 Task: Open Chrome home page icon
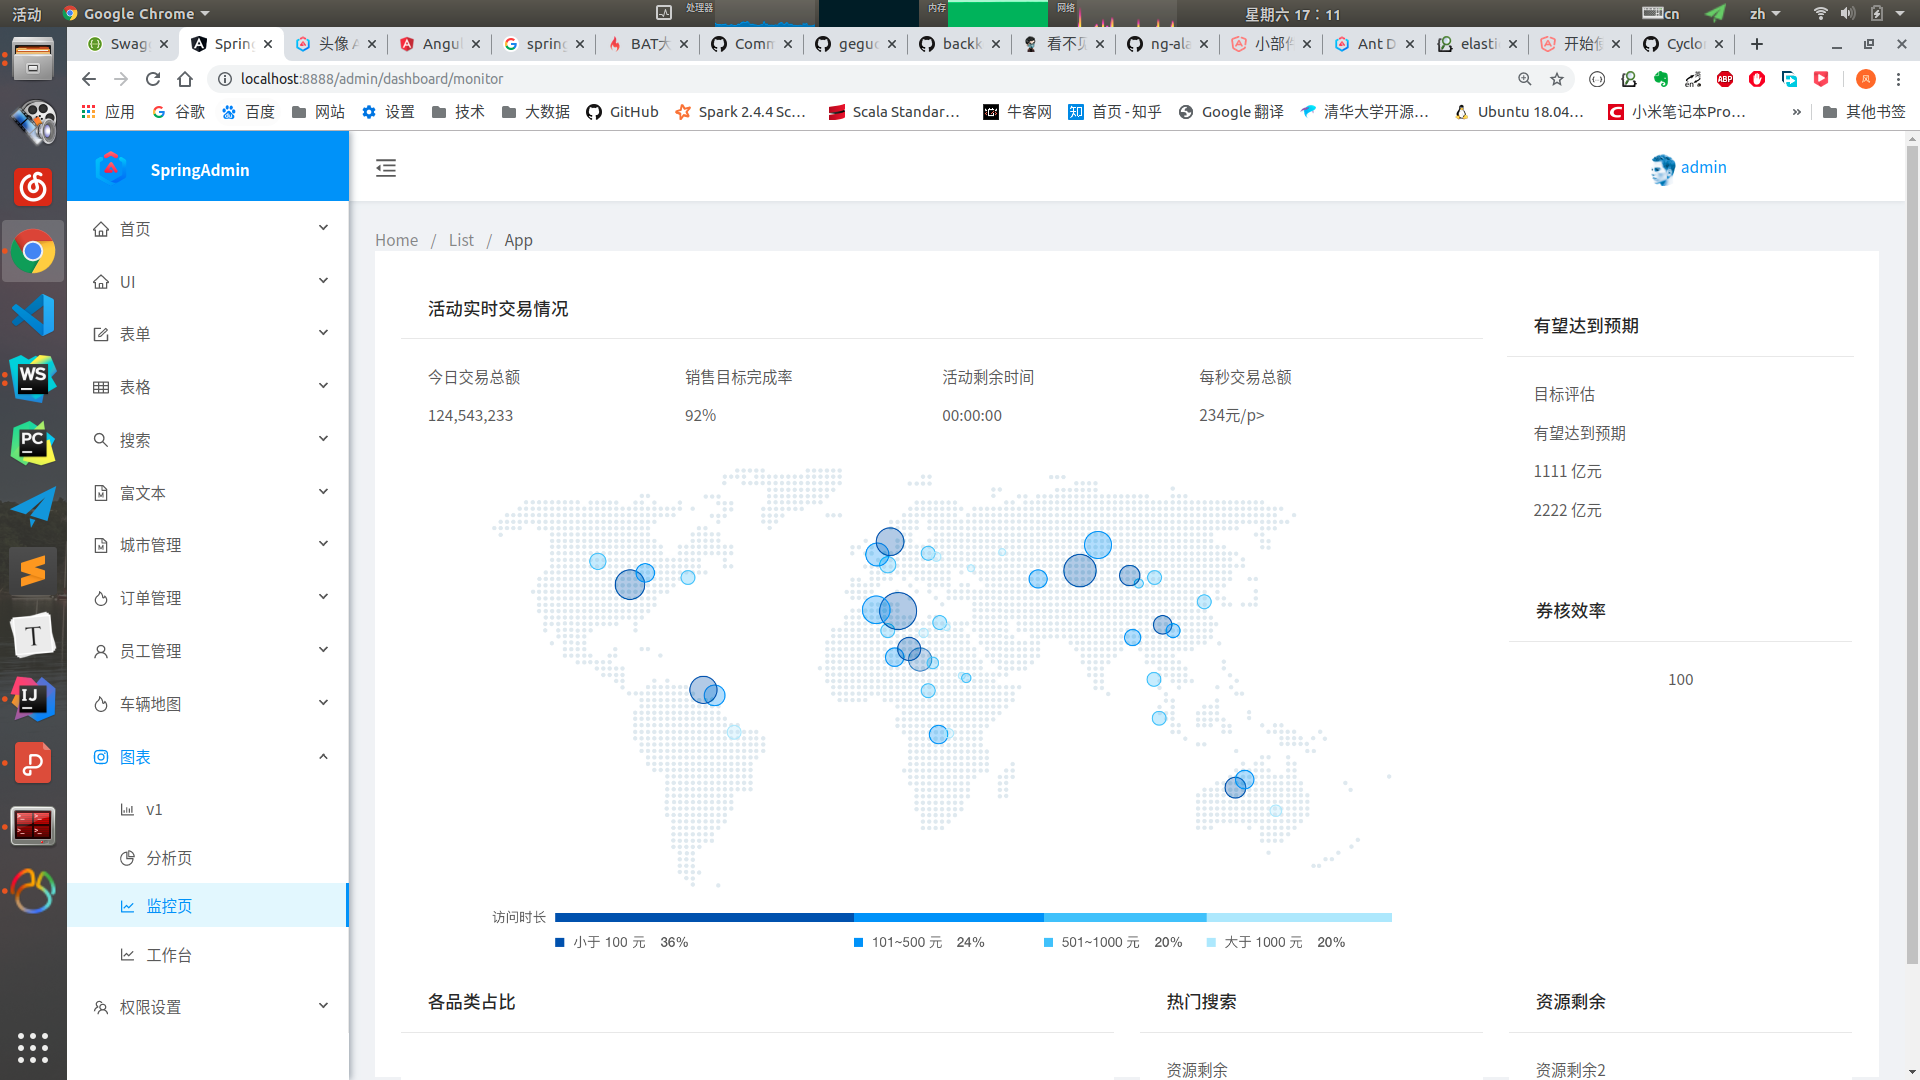pyautogui.click(x=185, y=79)
